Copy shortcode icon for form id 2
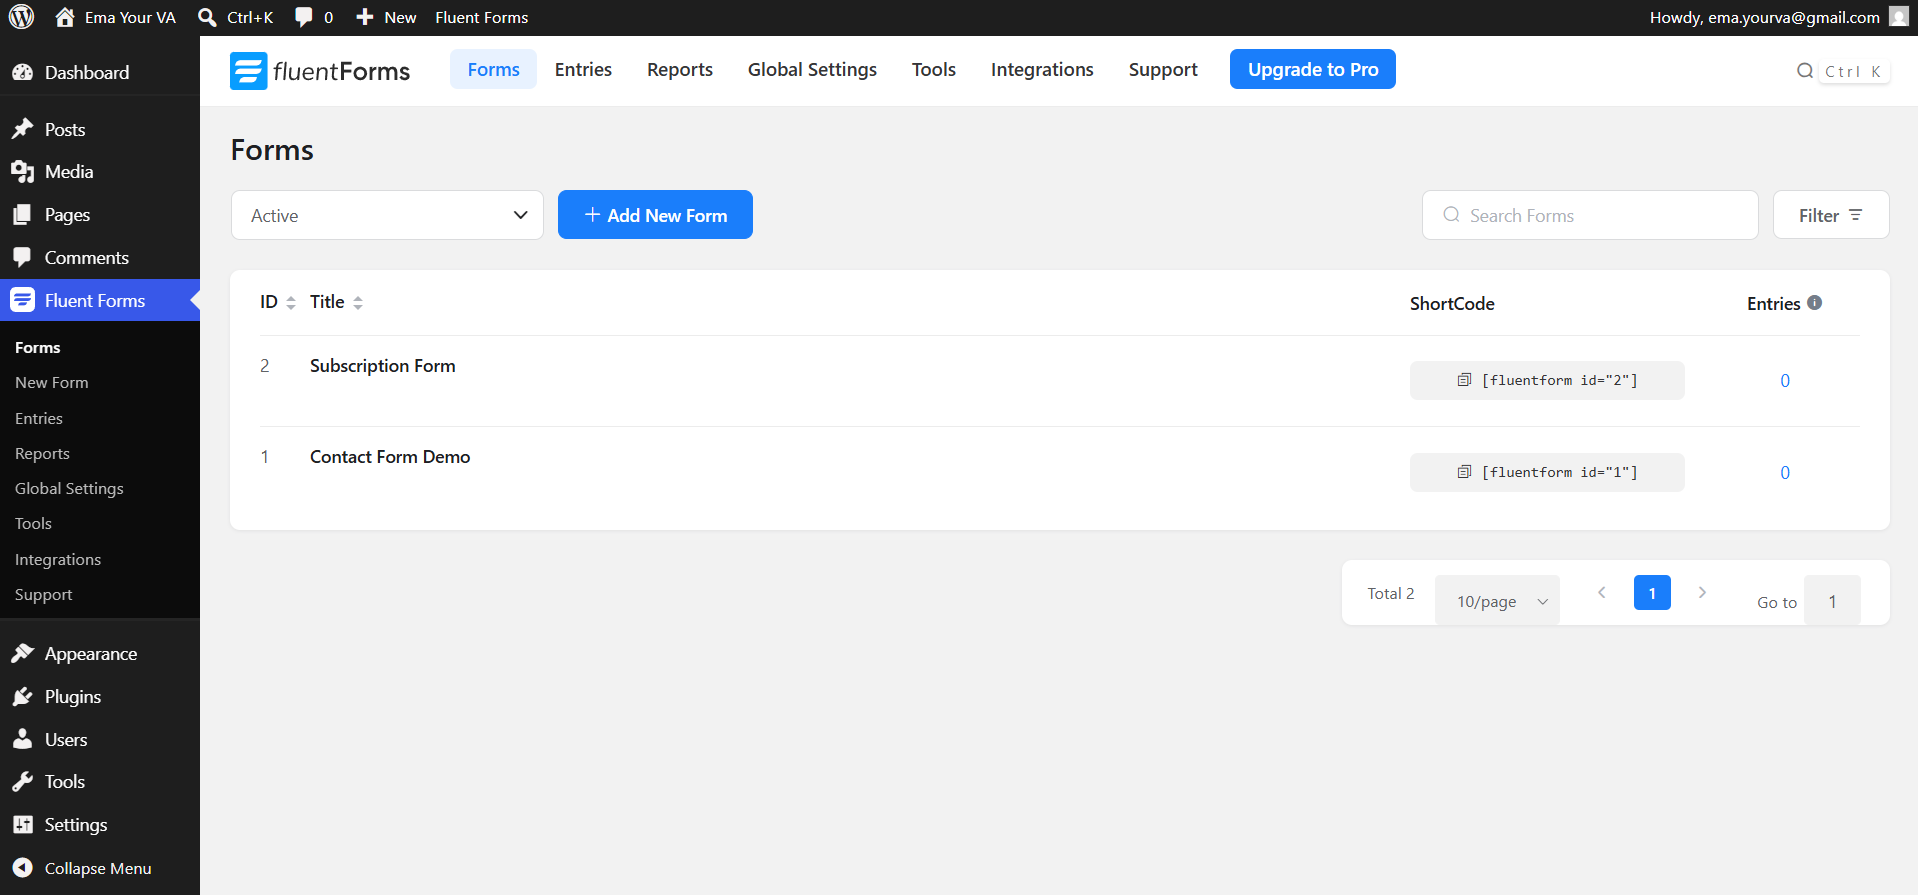The height and width of the screenshot is (895, 1918). tap(1464, 380)
